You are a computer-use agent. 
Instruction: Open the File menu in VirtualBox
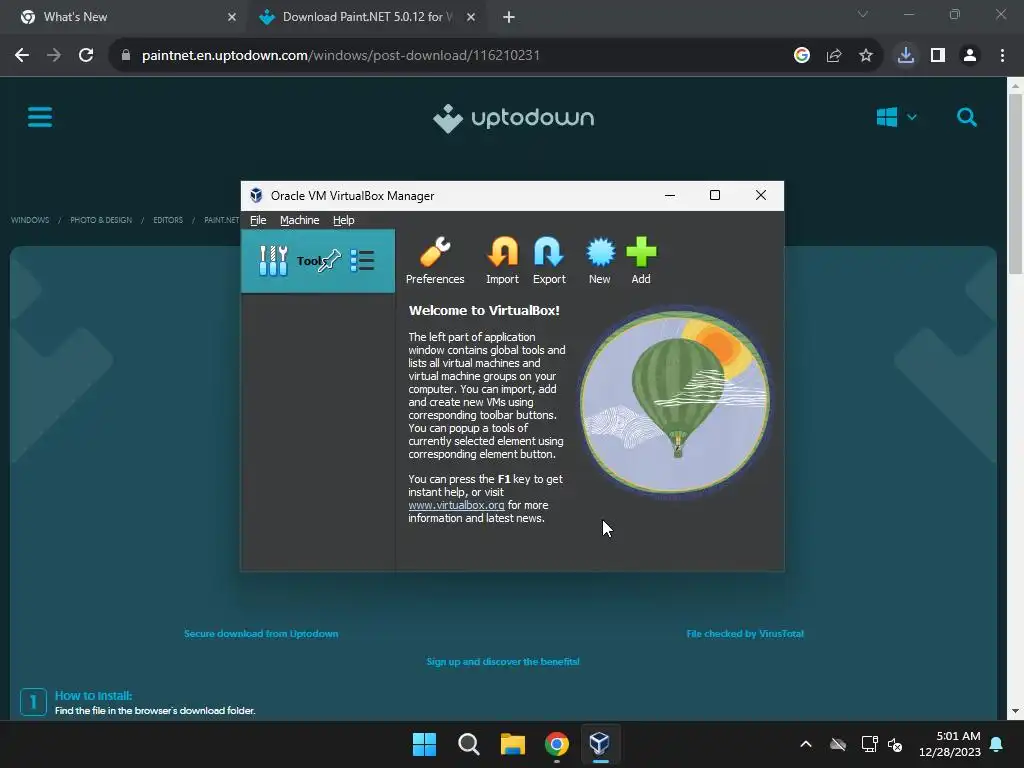pos(258,220)
